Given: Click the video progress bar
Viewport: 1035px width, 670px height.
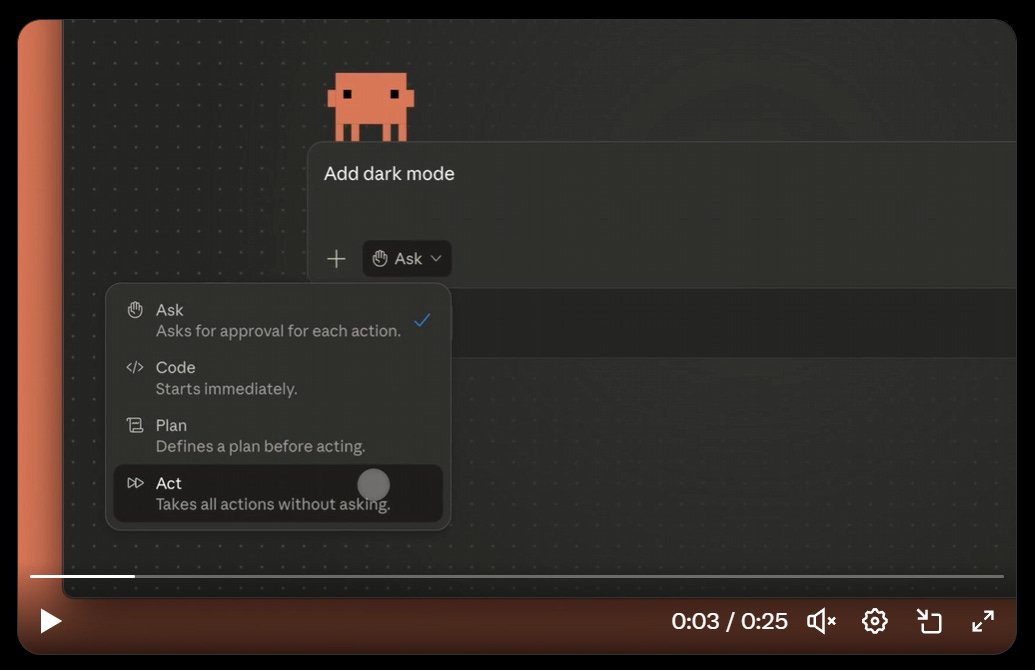Looking at the screenshot, I should (516, 576).
